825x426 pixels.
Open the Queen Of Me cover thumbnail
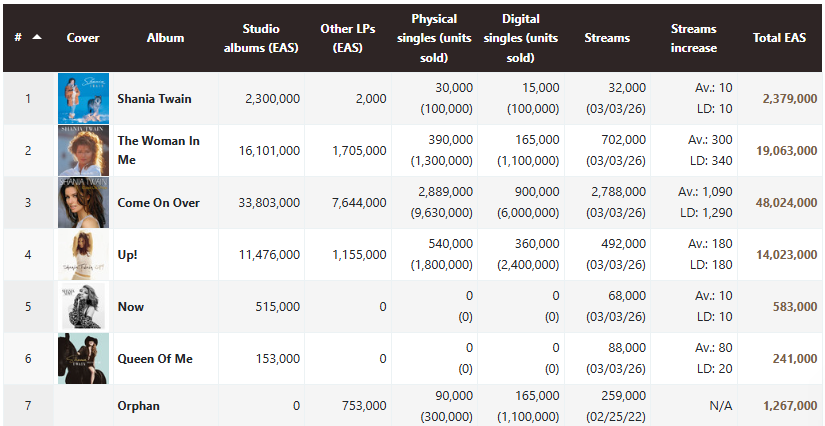(x=83, y=359)
